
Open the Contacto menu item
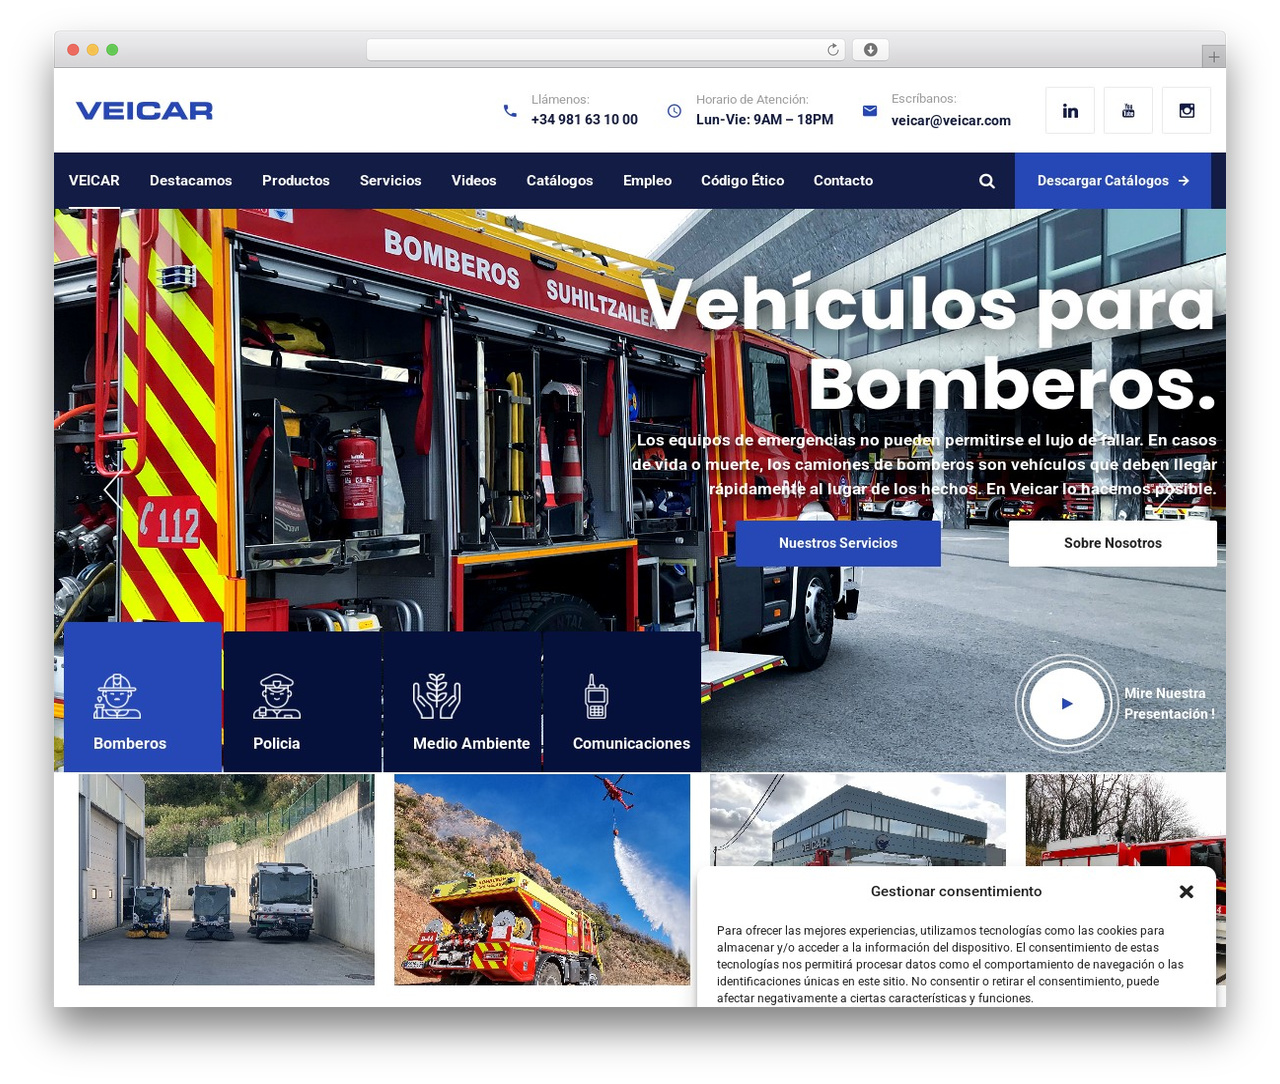(x=843, y=181)
